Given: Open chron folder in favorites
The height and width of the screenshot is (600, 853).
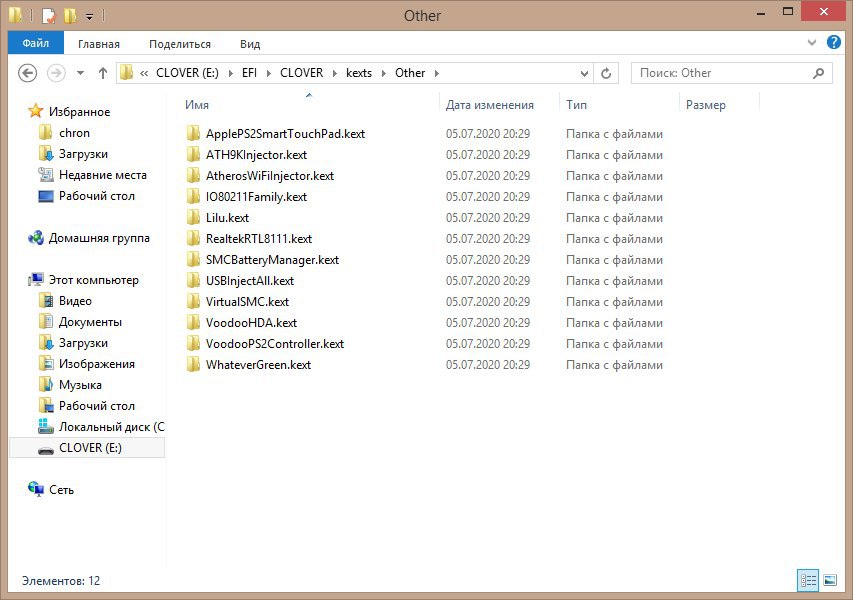Looking at the screenshot, I should coord(74,133).
